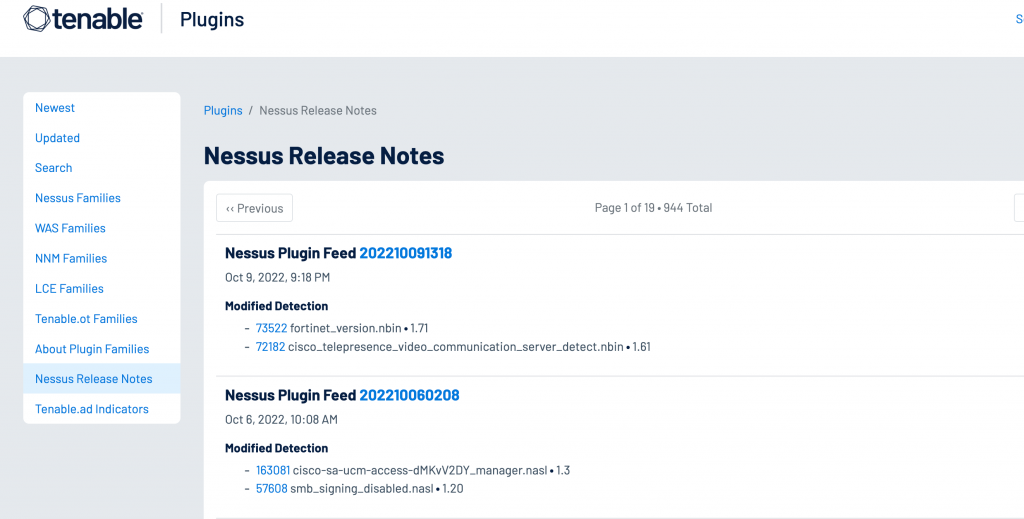Open plugin feed 202210060208 link
The image size is (1024, 519).
409,395
